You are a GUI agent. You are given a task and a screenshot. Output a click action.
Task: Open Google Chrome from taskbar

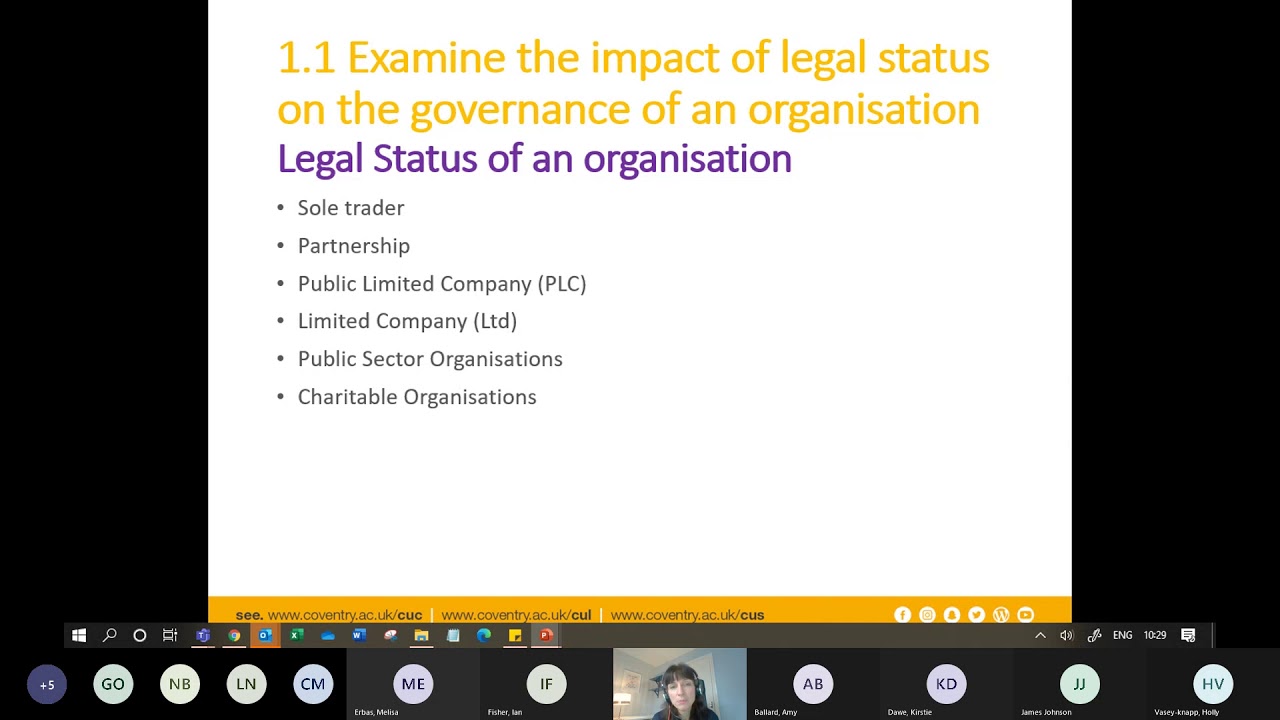click(x=234, y=635)
